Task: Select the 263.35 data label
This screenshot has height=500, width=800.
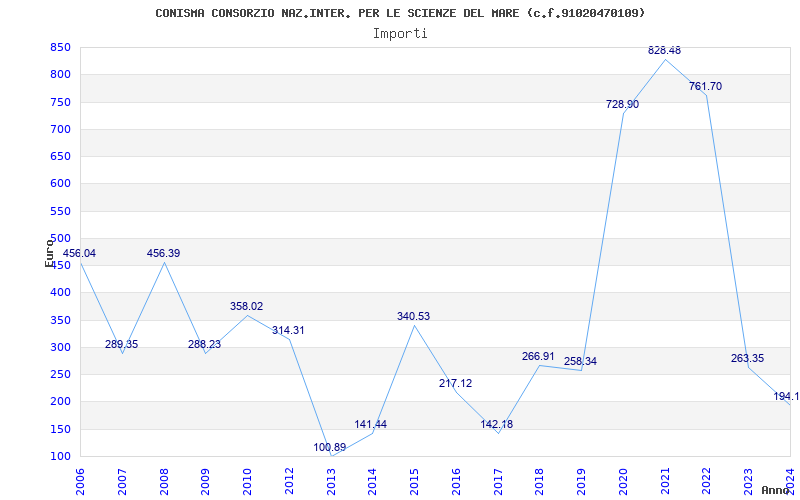Action: (747, 359)
